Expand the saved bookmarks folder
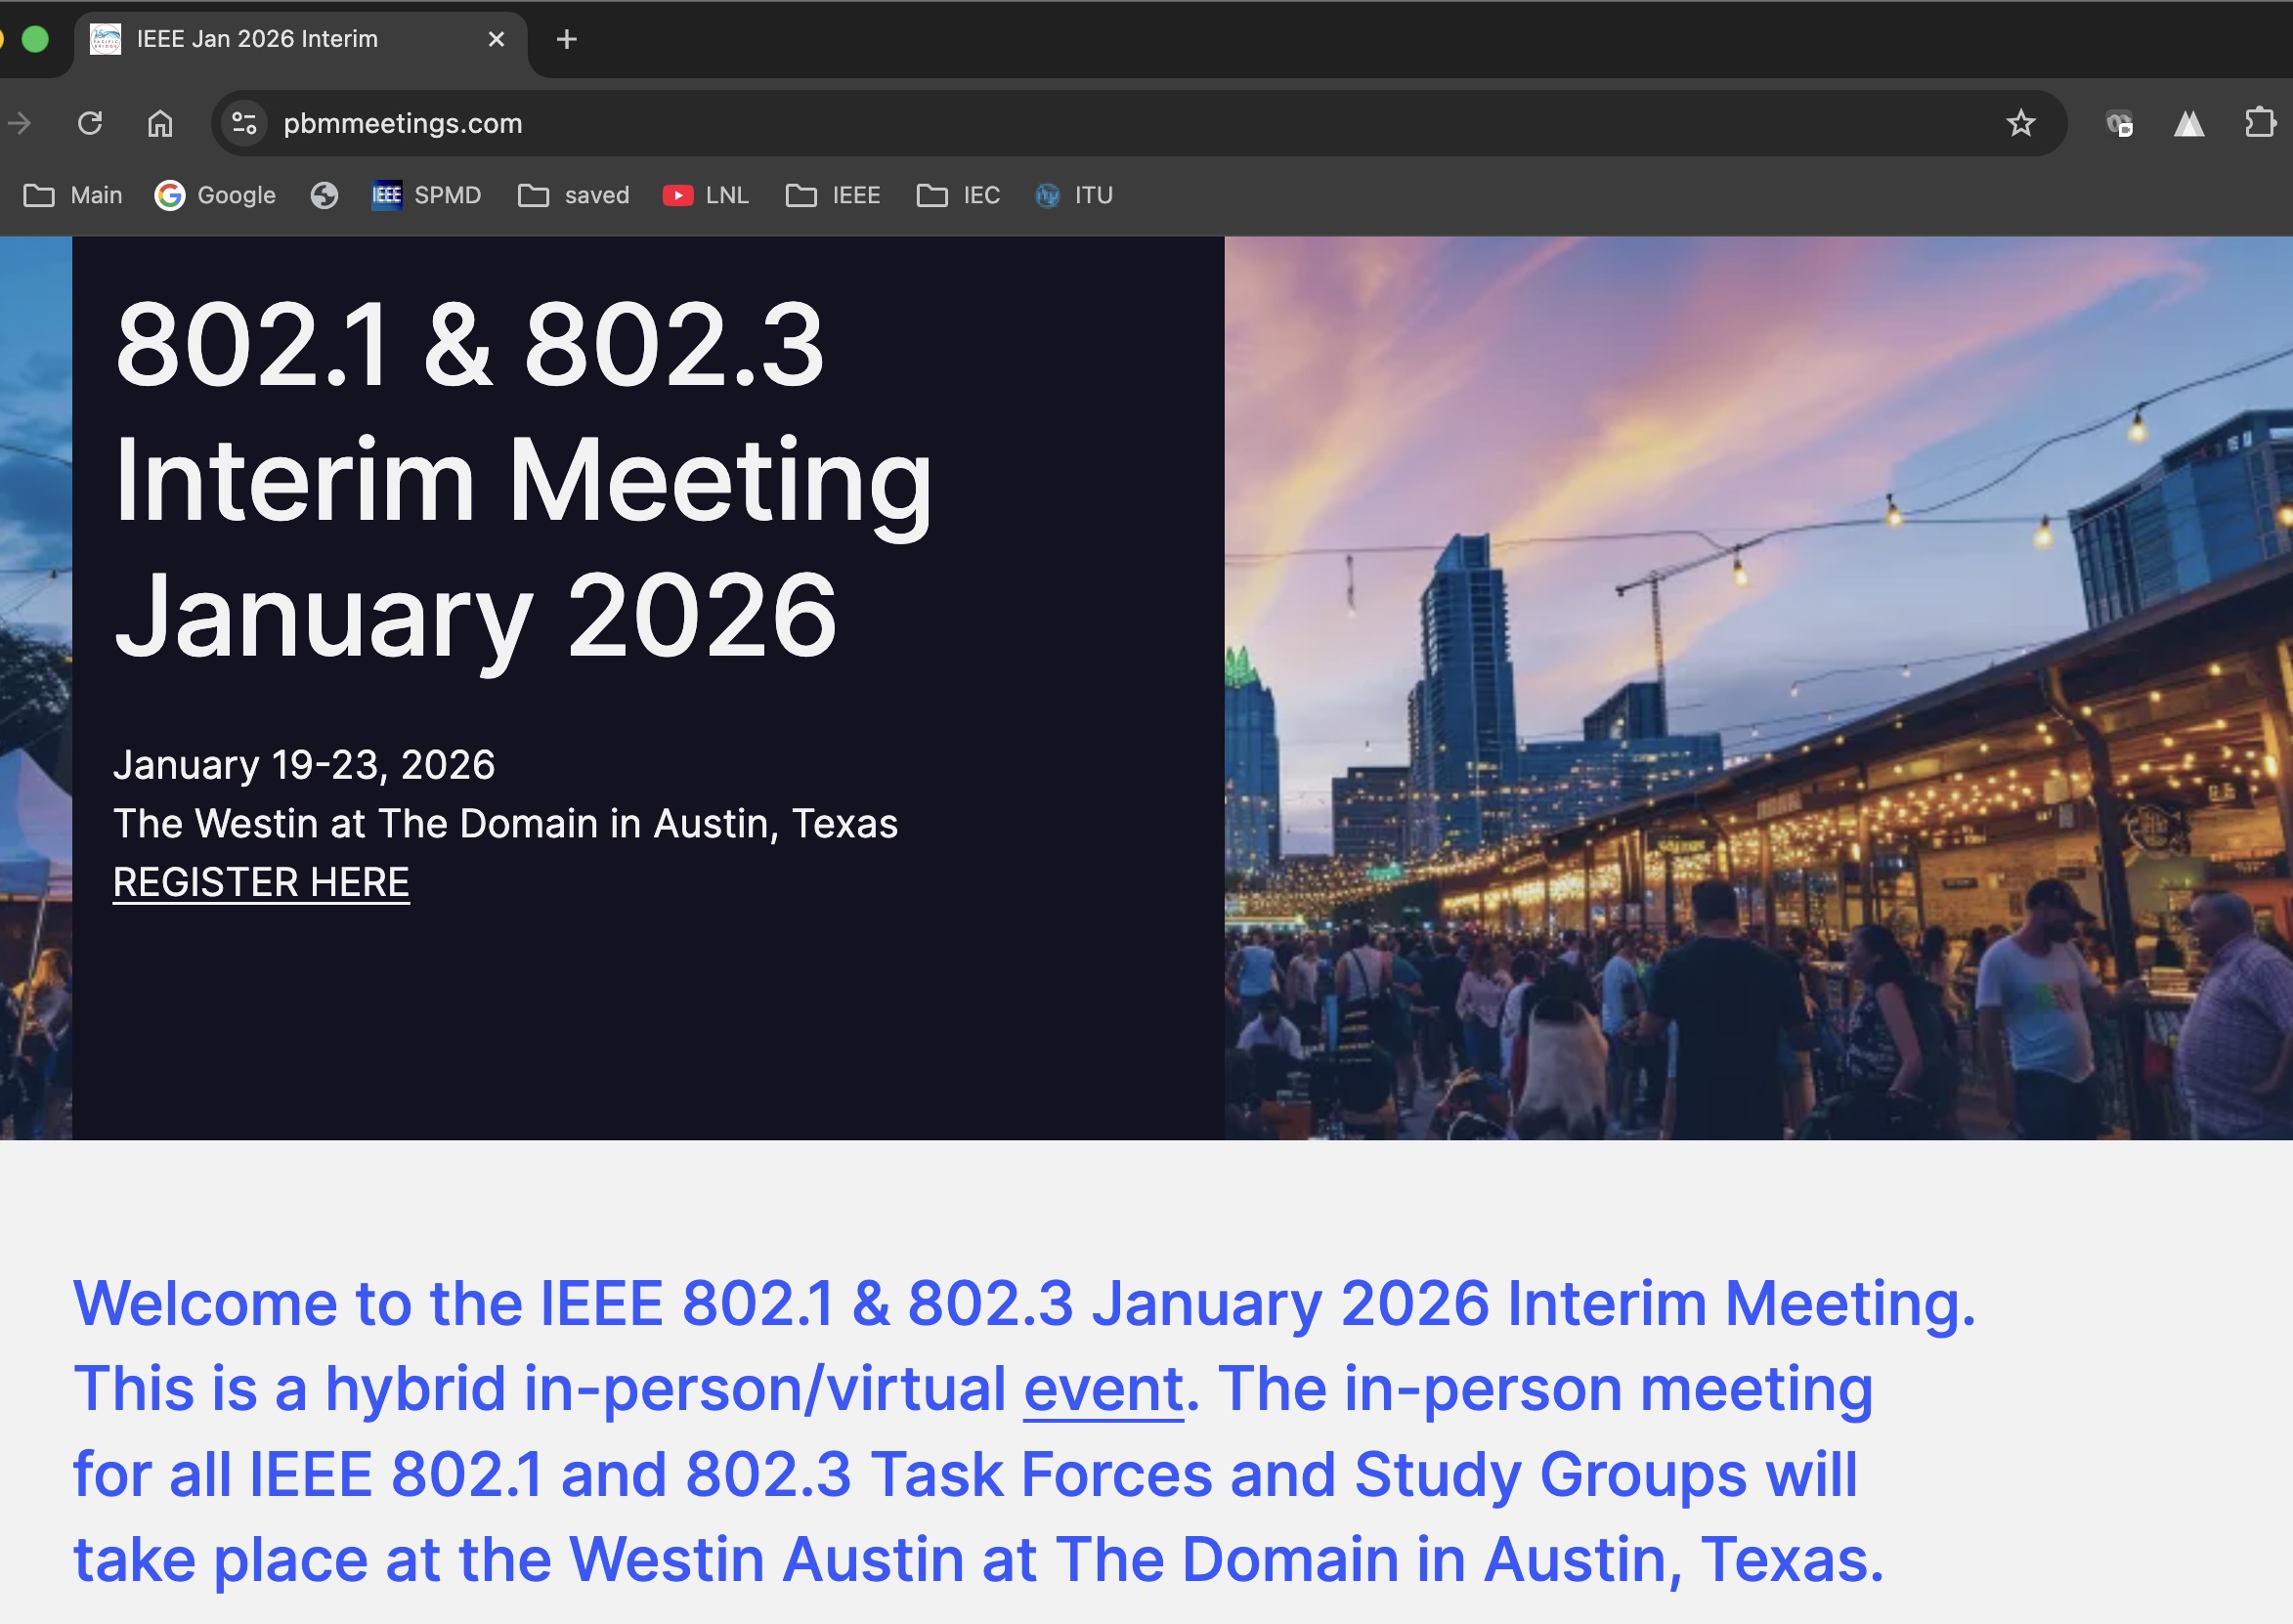 tap(574, 195)
